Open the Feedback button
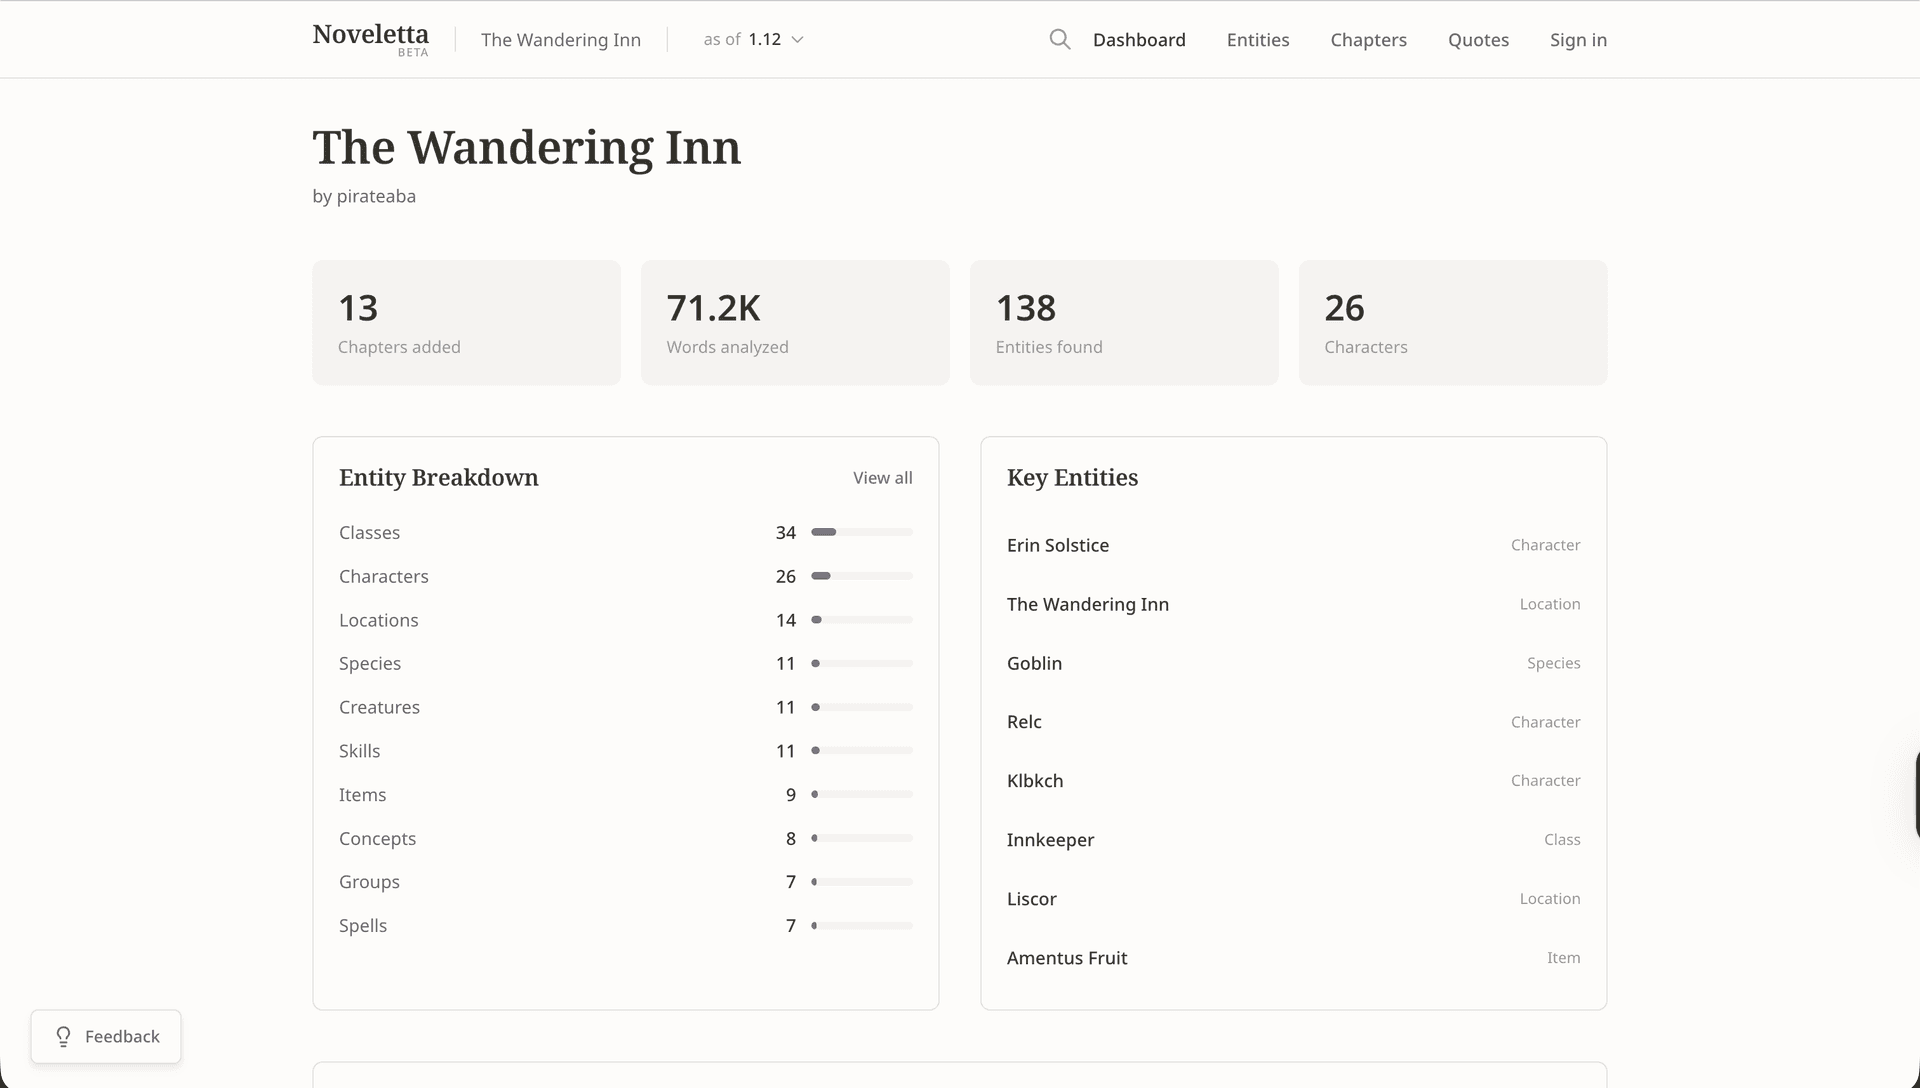 [106, 1036]
